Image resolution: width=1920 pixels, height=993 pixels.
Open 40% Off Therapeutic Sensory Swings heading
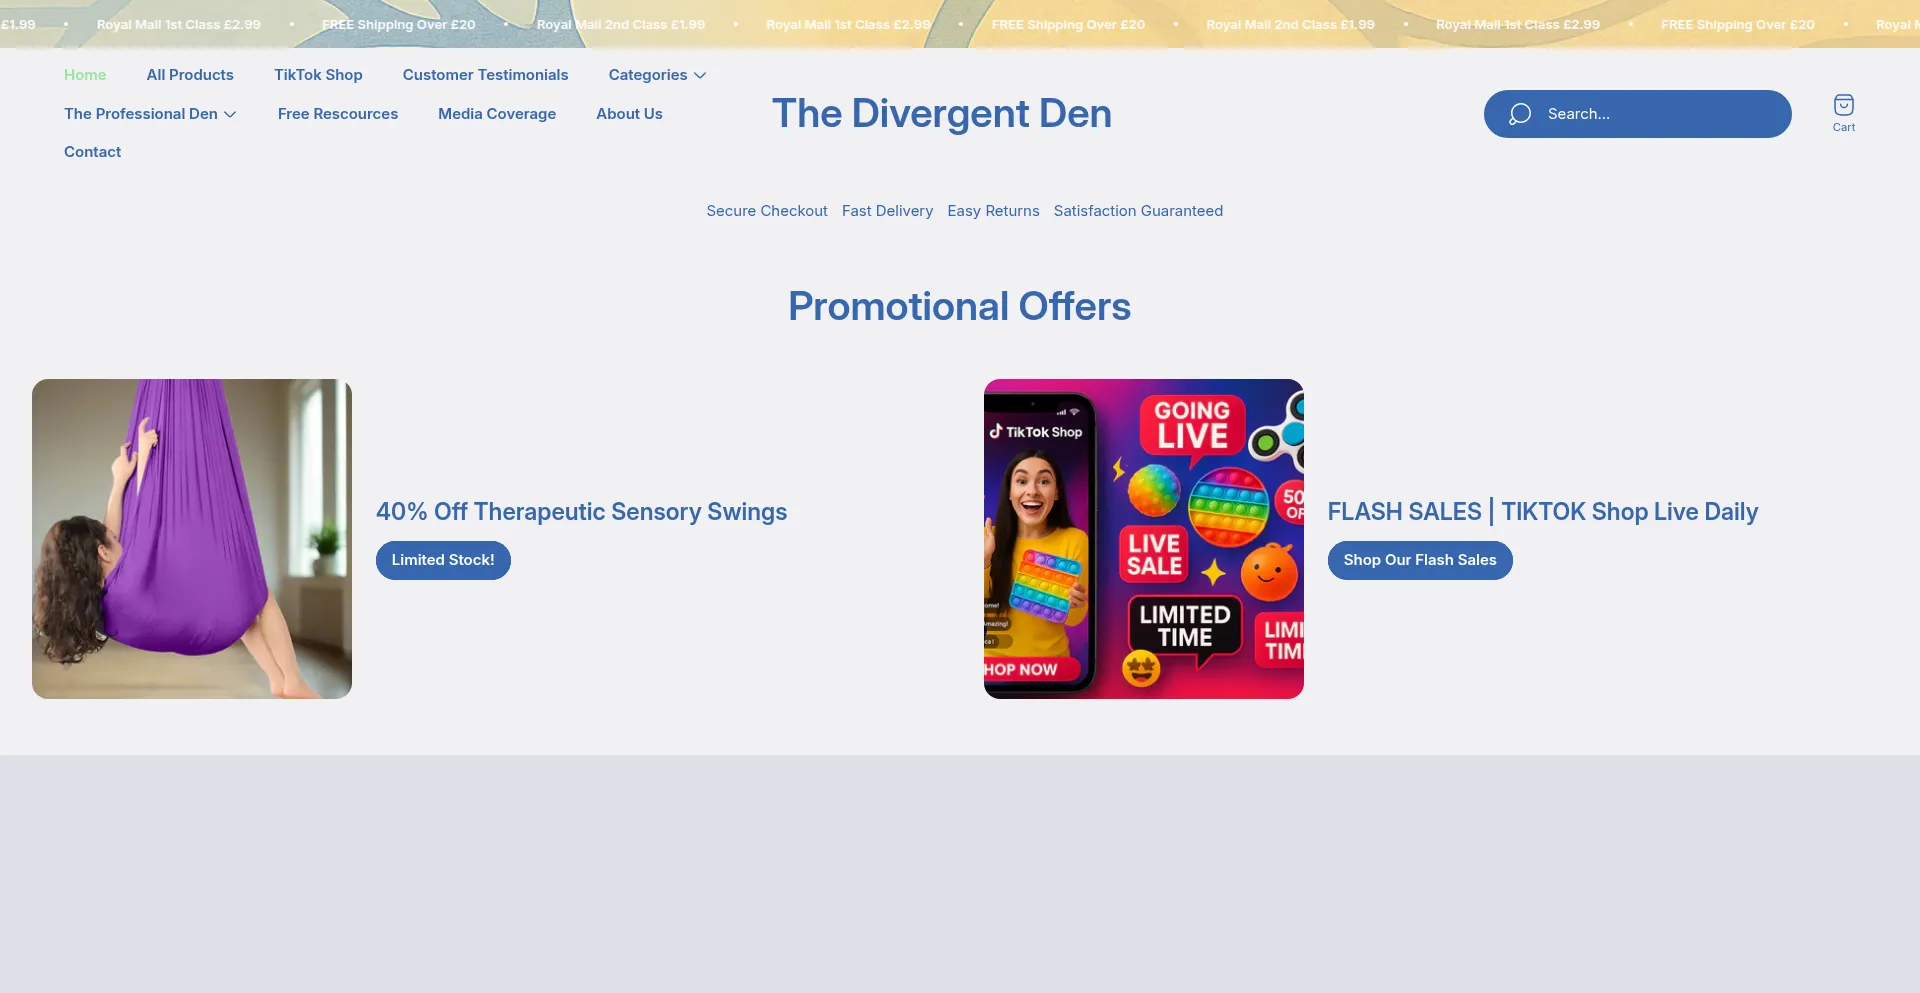581,512
